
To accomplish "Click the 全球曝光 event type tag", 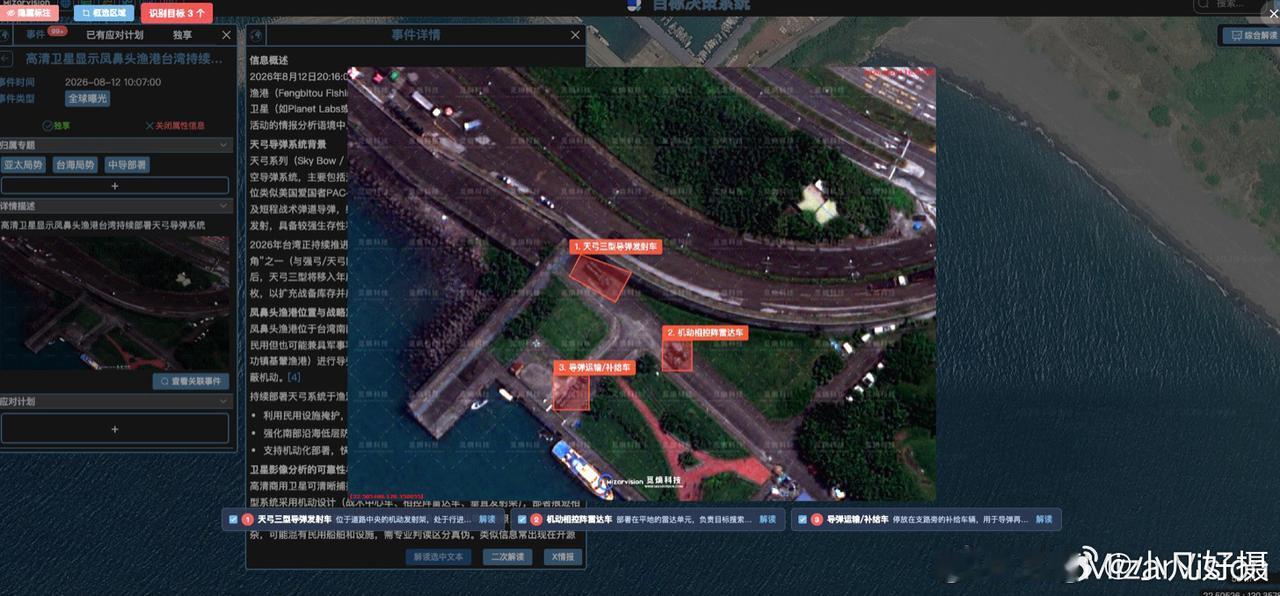I will [x=88, y=99].
